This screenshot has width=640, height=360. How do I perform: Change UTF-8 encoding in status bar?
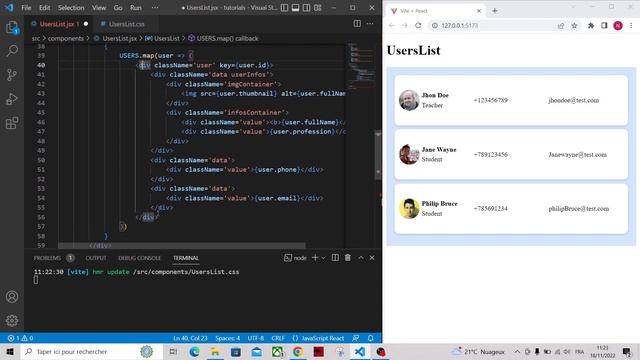256,338
